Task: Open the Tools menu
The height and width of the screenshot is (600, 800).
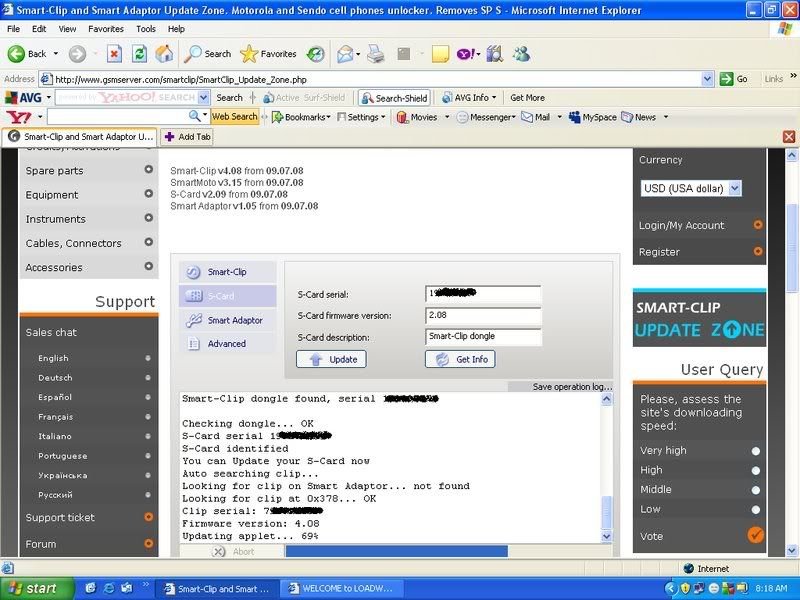Action: [145, 29]
